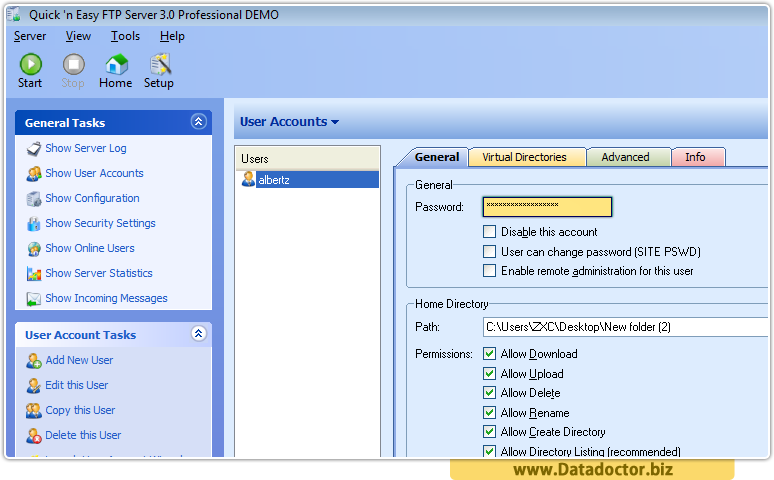Screen dimensions: 774x480
Task: Open the View menu
Action: point(78,36)
